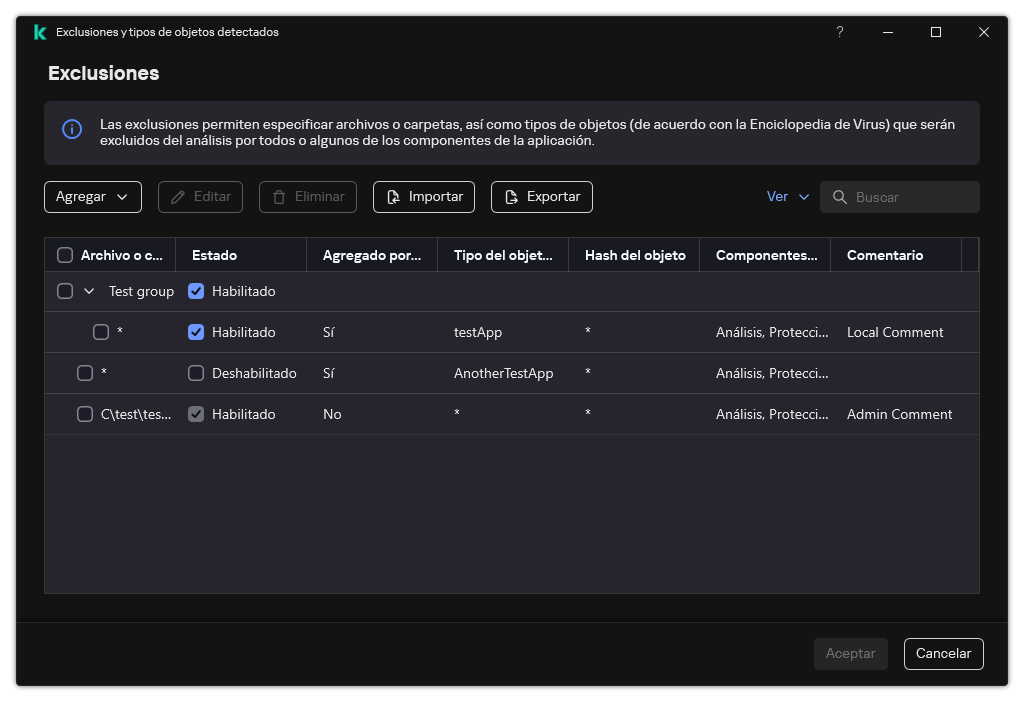Select row checkbox for C\test path
Viewport: 1024px width, 702px height.
pos(85,414)
